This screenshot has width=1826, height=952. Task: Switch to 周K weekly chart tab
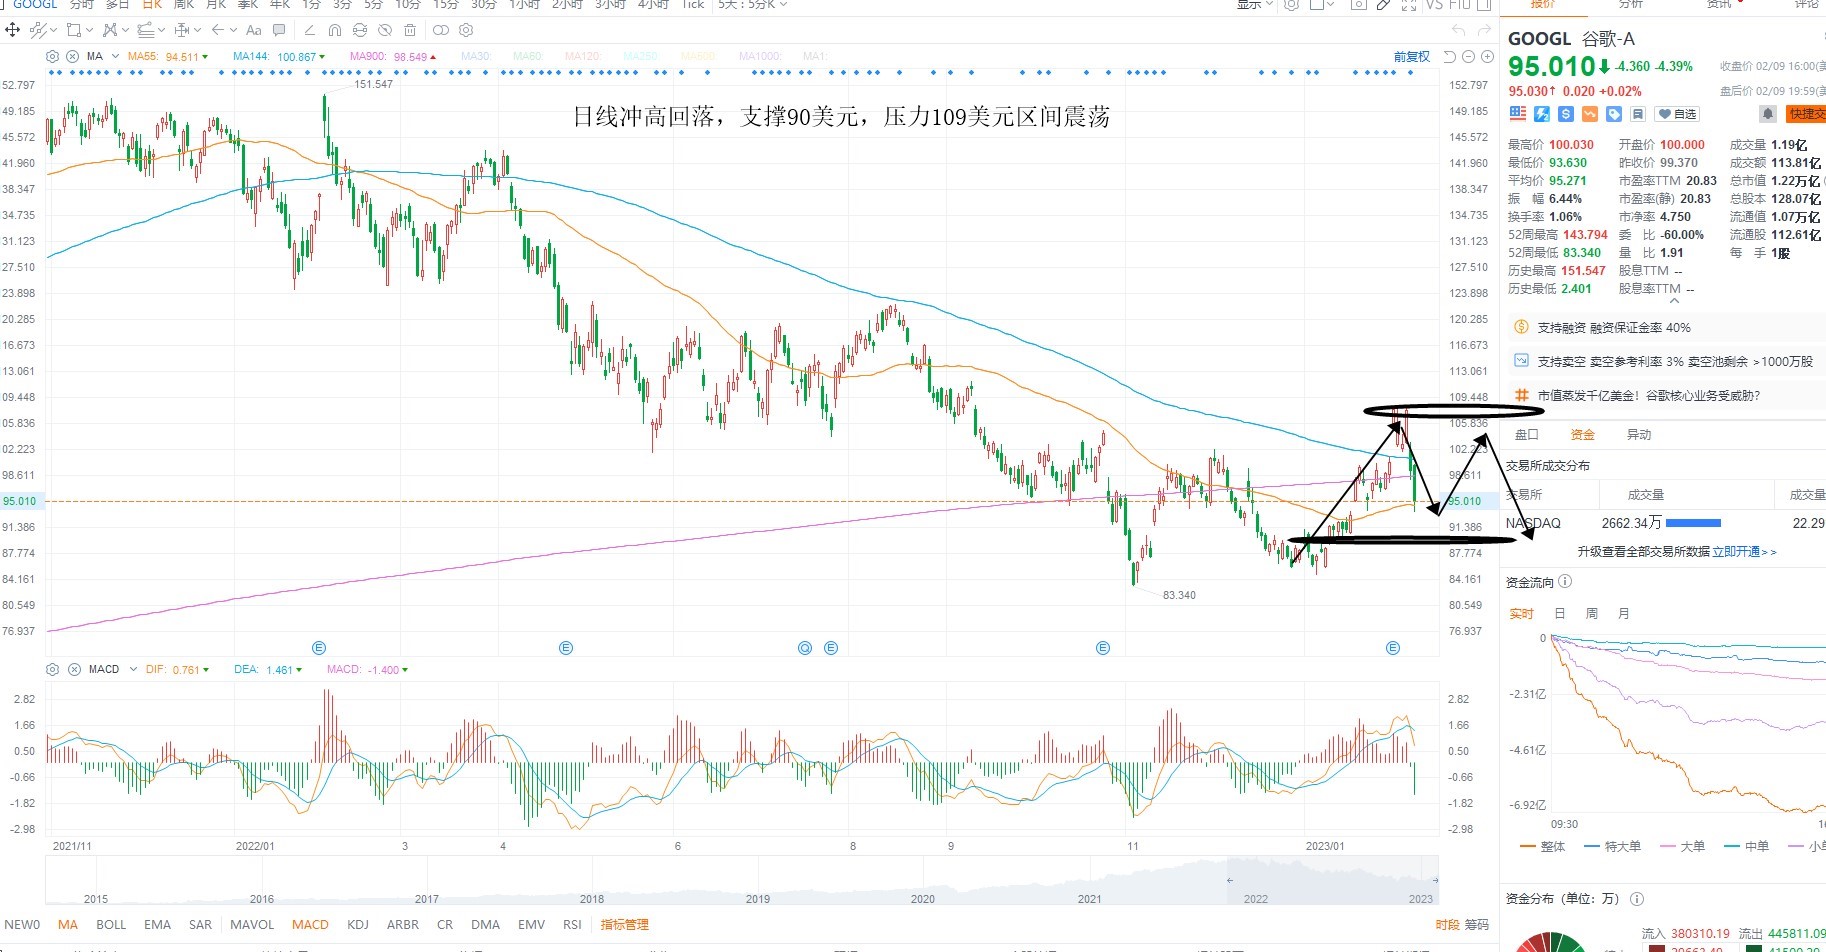[x=183, y=4]
